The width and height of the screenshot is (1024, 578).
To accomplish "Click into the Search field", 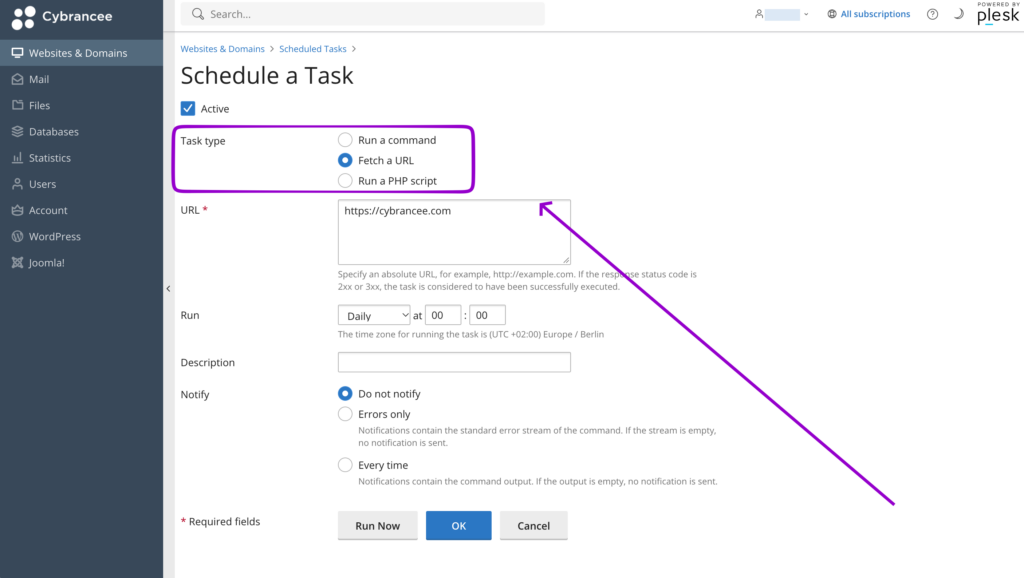I will point(362,14).
